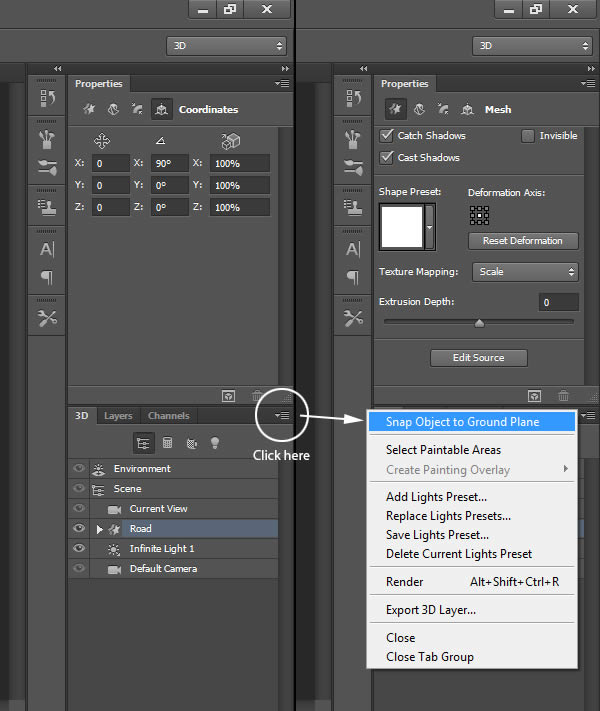This screenshot has height=711, width=600.
Task: Click the X rotation field showing 90°
Action: click(169, 163)
